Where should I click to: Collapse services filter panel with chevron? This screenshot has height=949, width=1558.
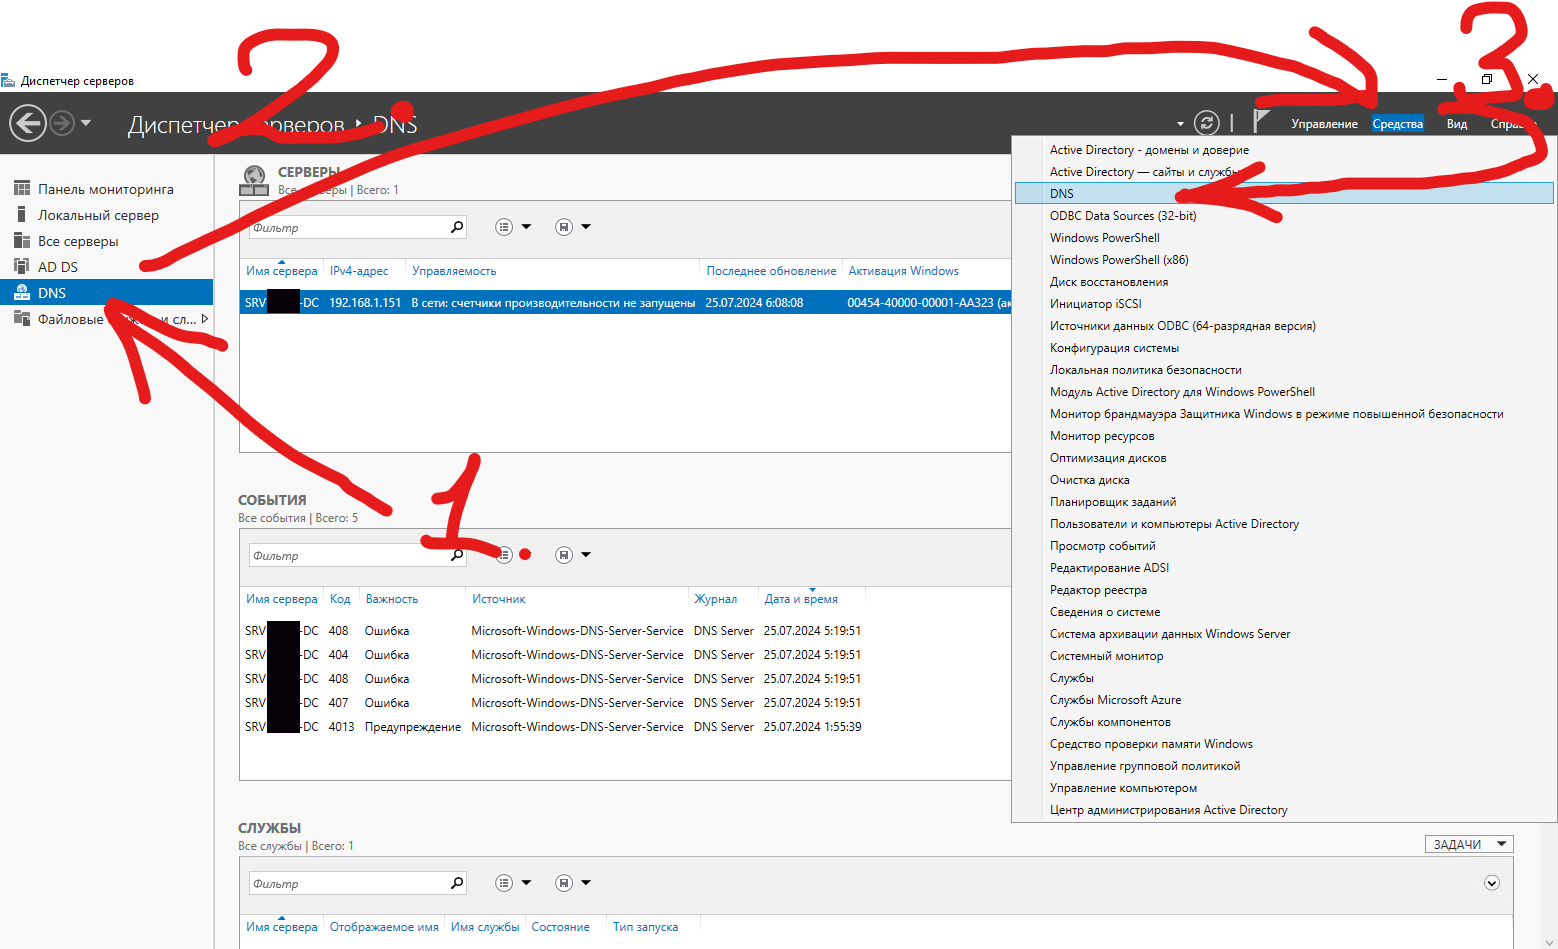[x=1492, y=883]
